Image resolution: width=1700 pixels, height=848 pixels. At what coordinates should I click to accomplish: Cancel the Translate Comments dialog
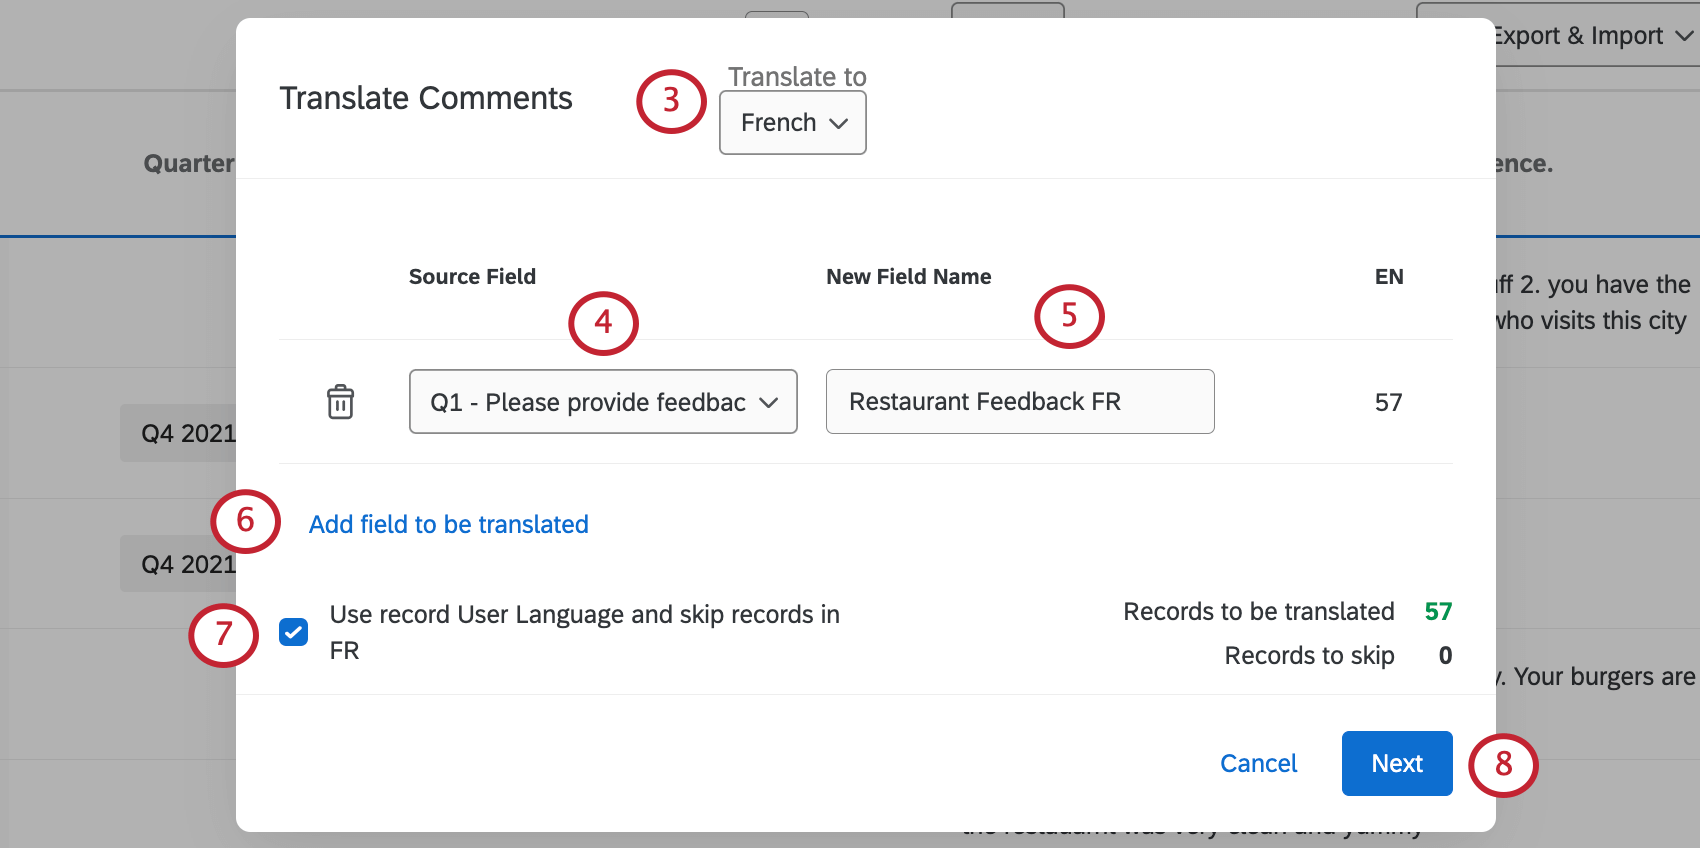[1258, 764]
